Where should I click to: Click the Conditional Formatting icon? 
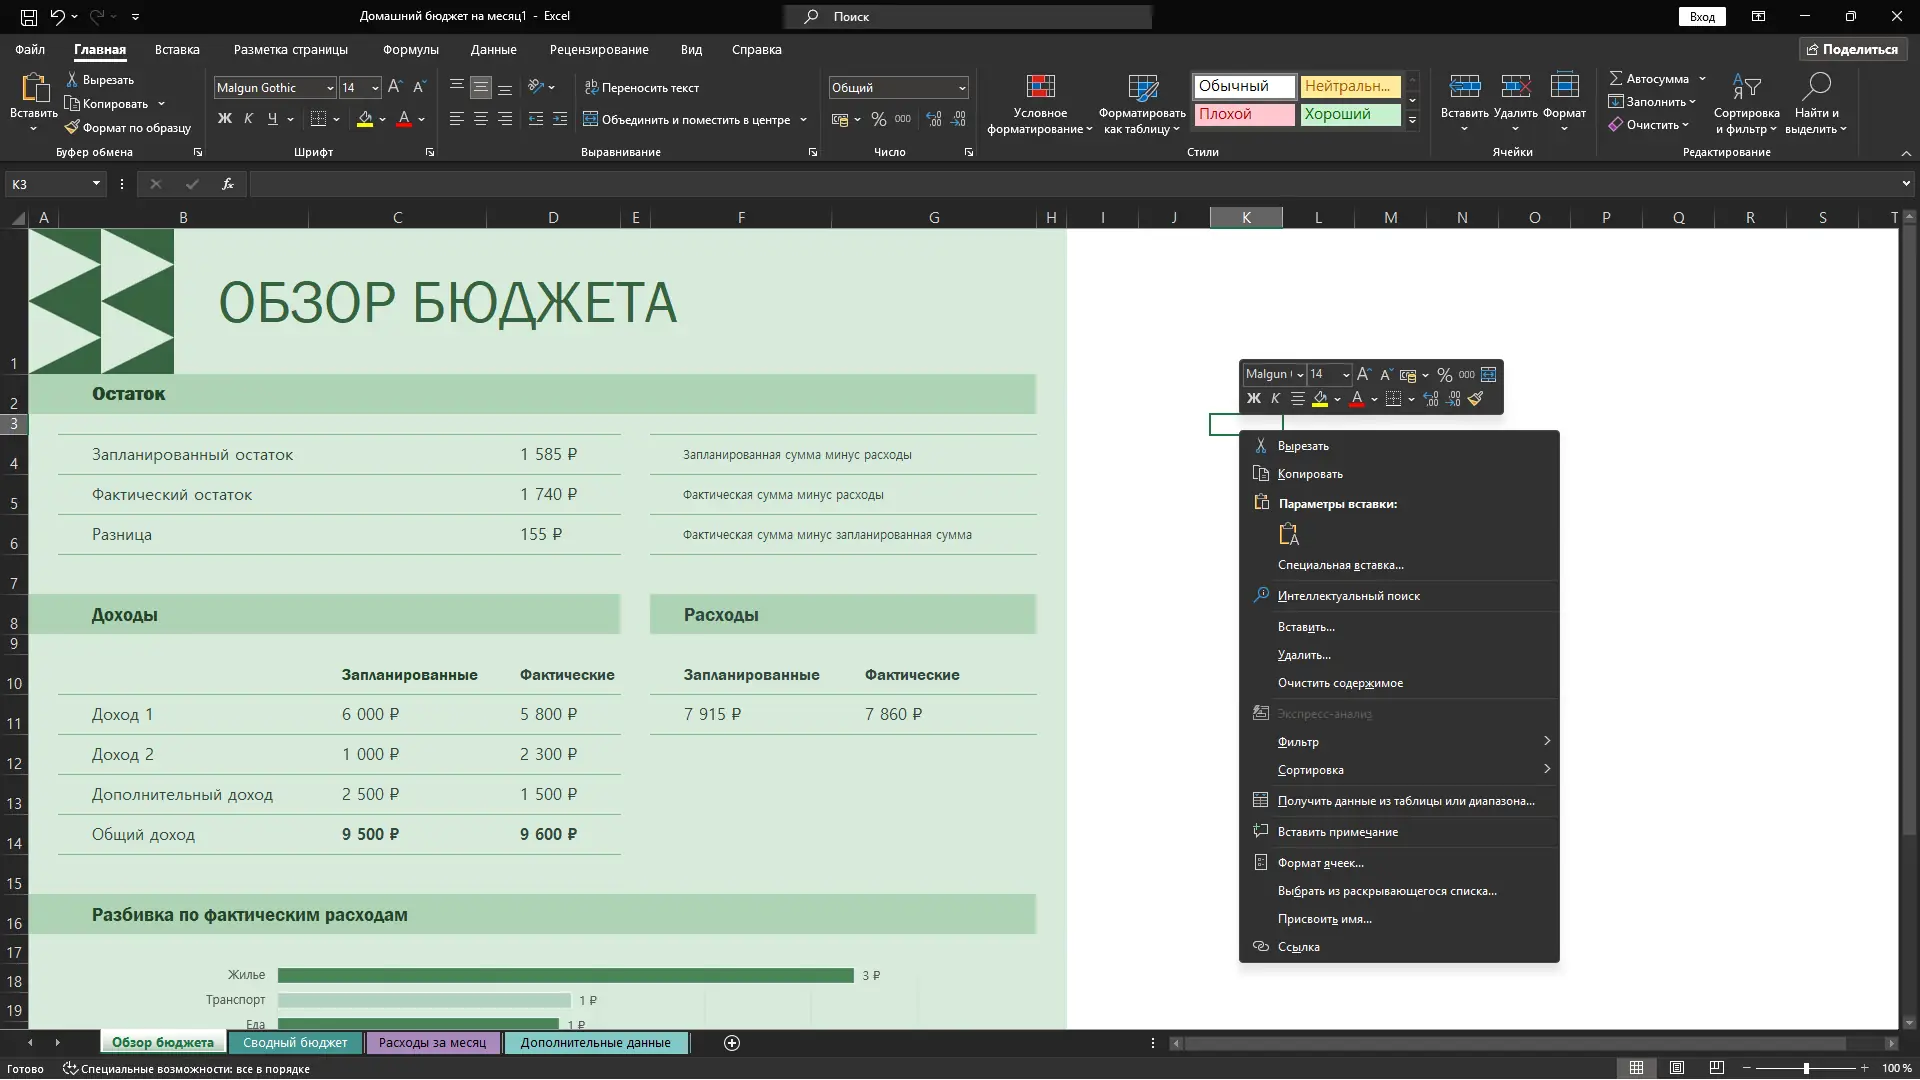tap(1040, 88)
